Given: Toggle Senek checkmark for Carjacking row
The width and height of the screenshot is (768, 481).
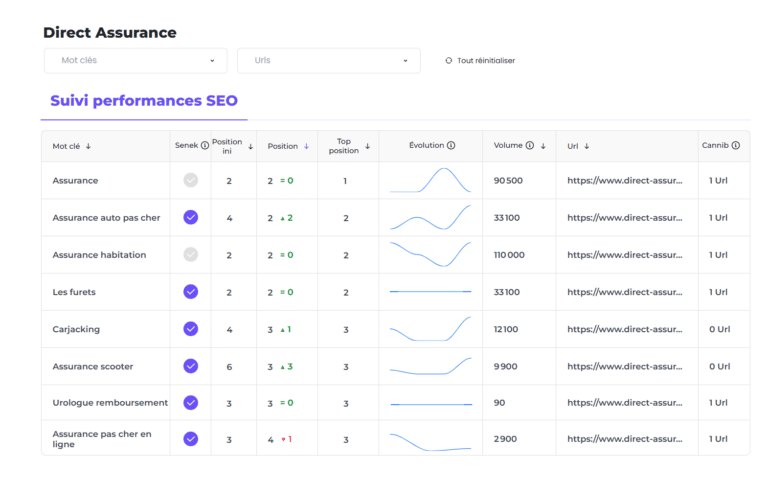Looking at the screenshot, I should pyautogui.click(x=190, y=329).
